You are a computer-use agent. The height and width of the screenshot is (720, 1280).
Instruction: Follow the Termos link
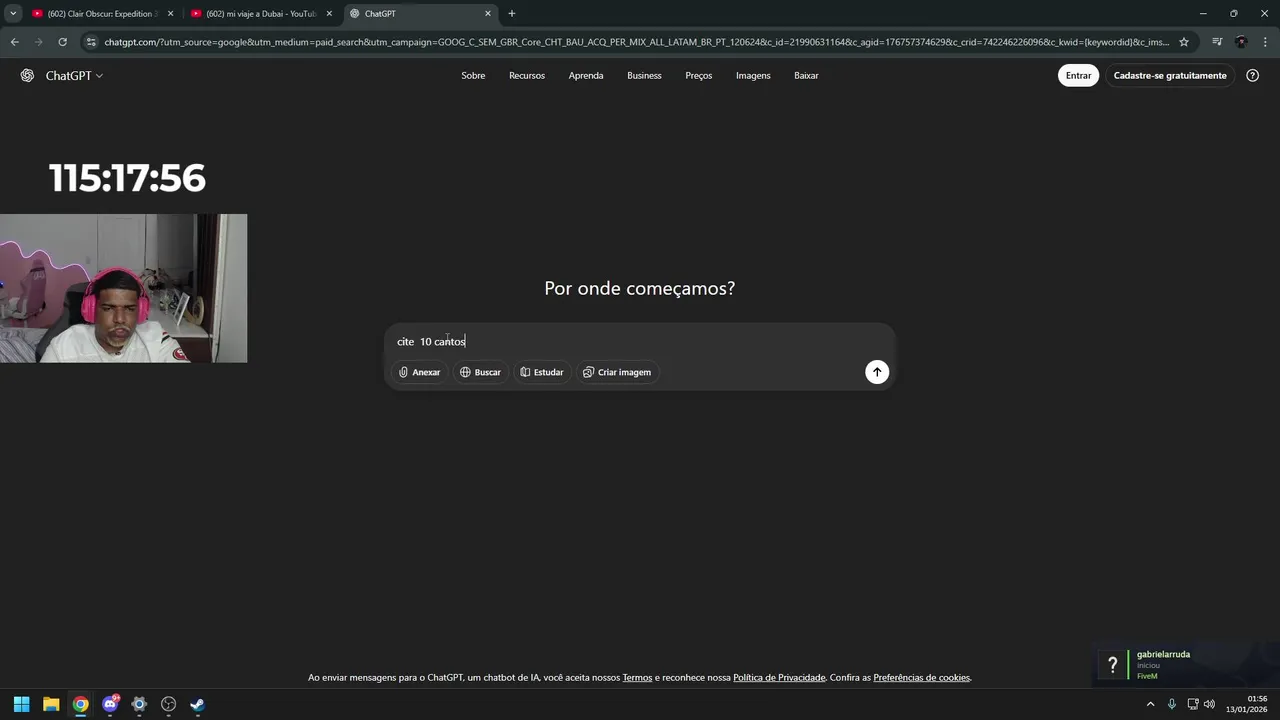coord(637,678)
